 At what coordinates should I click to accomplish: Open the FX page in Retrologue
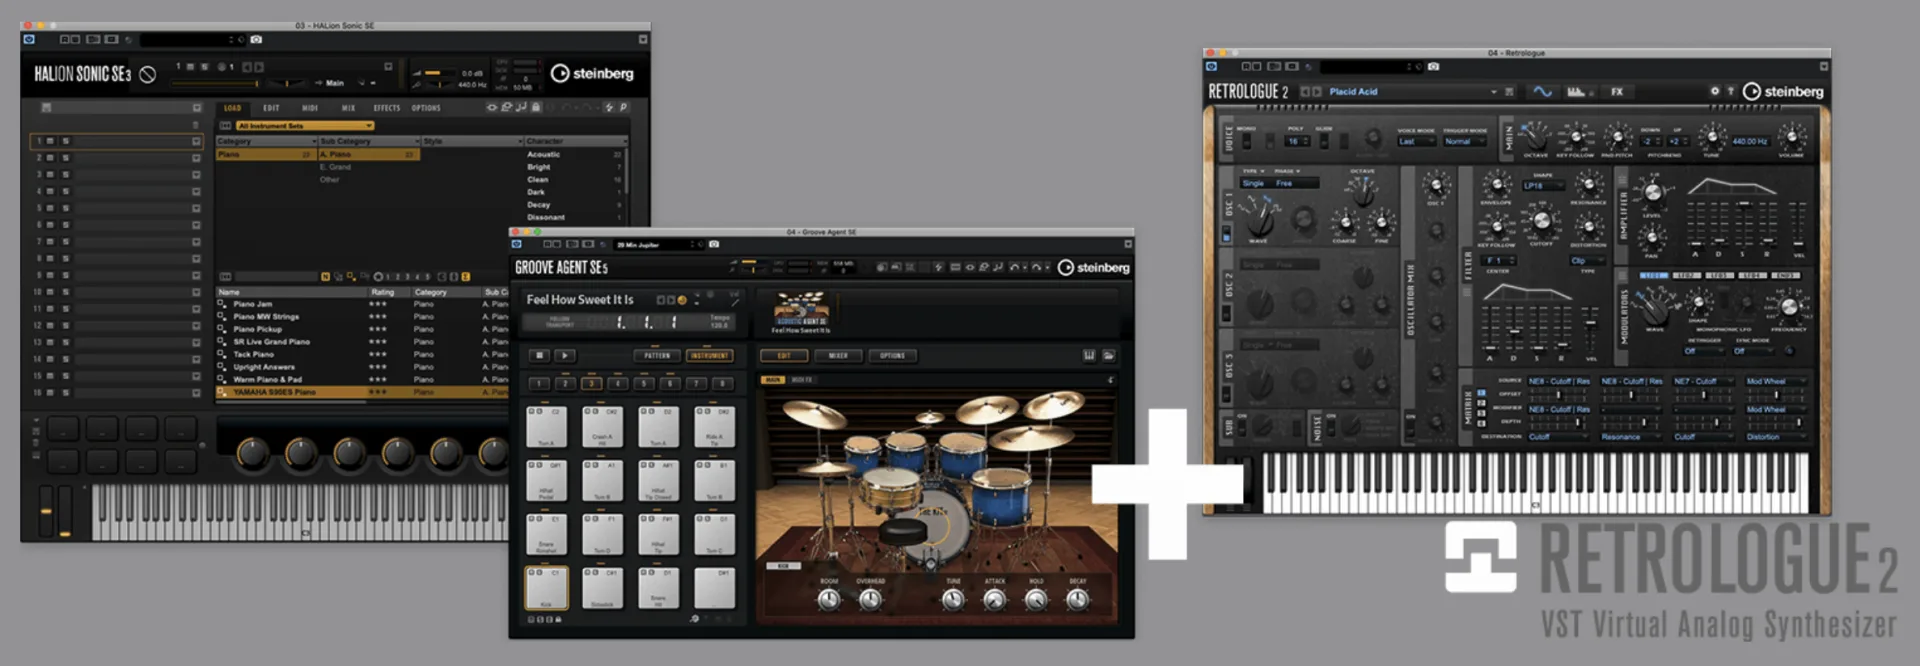1617,91
